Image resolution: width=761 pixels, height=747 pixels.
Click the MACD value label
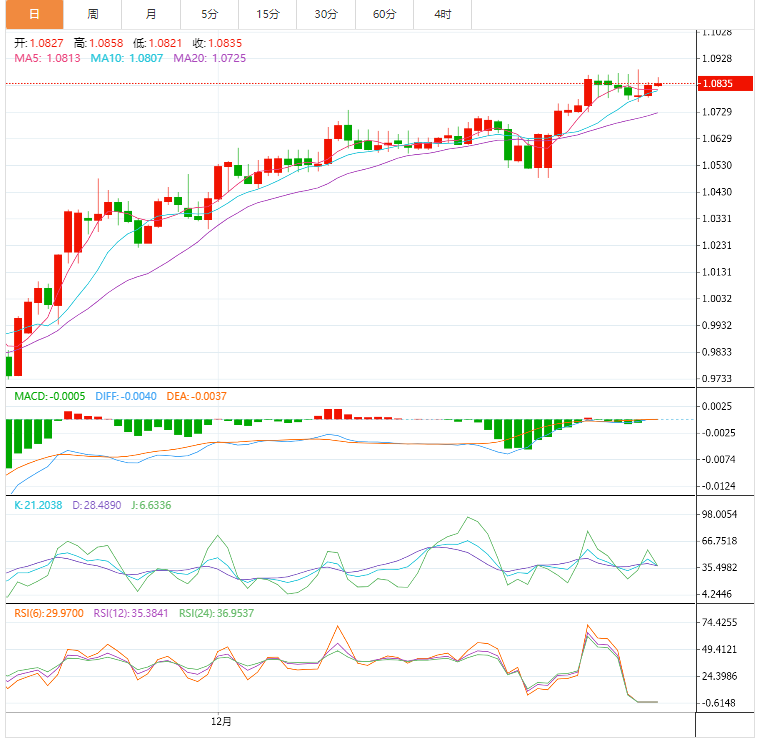50,397
